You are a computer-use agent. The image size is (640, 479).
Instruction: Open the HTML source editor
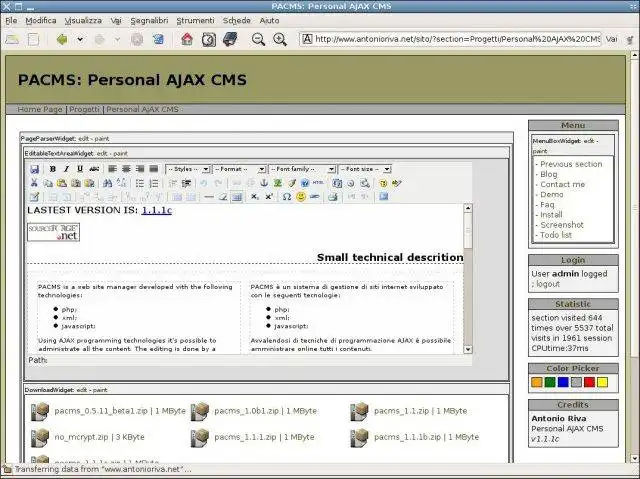318,183
